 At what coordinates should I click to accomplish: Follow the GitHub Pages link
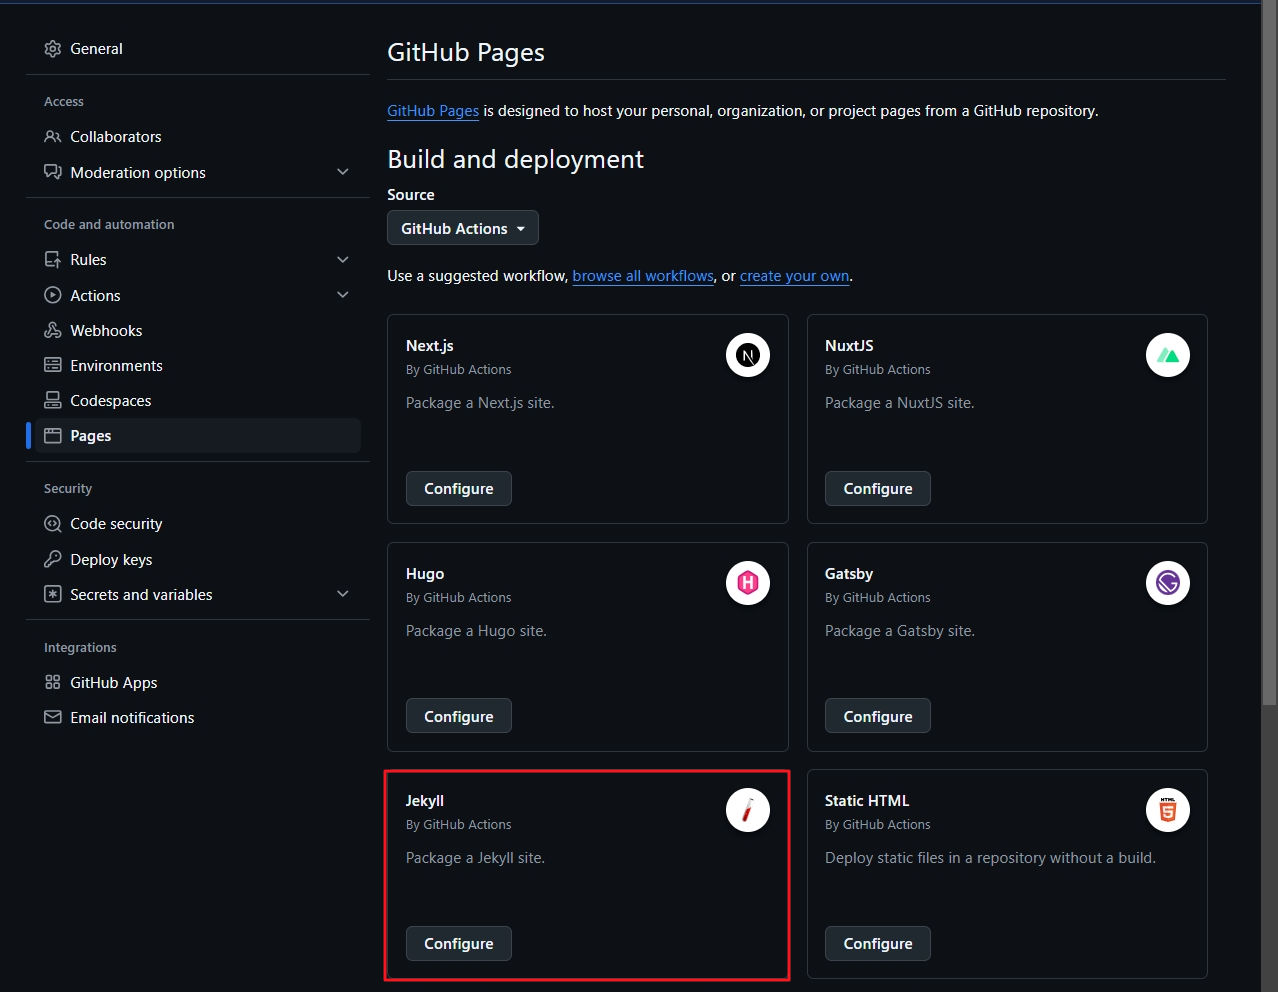[x=433, y=111]
